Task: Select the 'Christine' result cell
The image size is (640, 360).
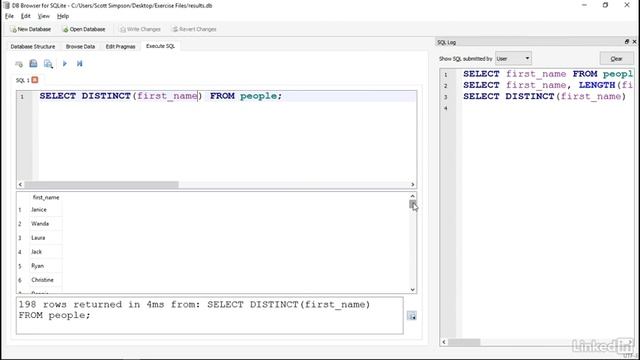Action: [46, 280]
